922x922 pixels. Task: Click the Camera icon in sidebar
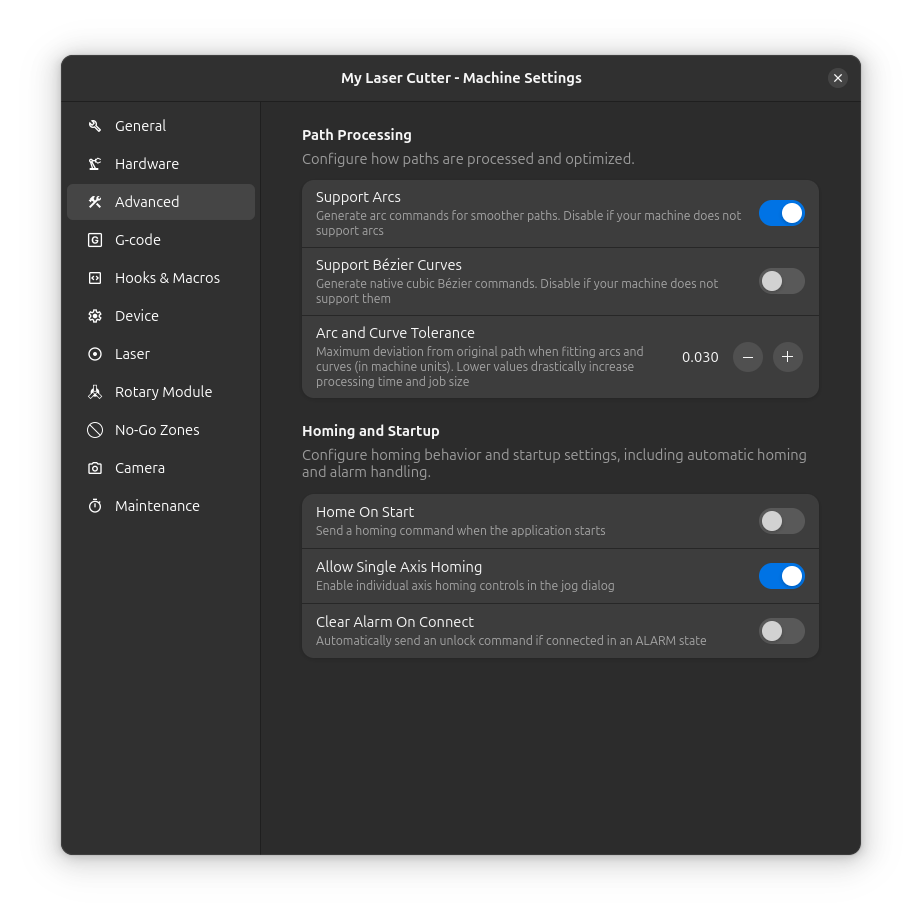[x=95, y=468]
